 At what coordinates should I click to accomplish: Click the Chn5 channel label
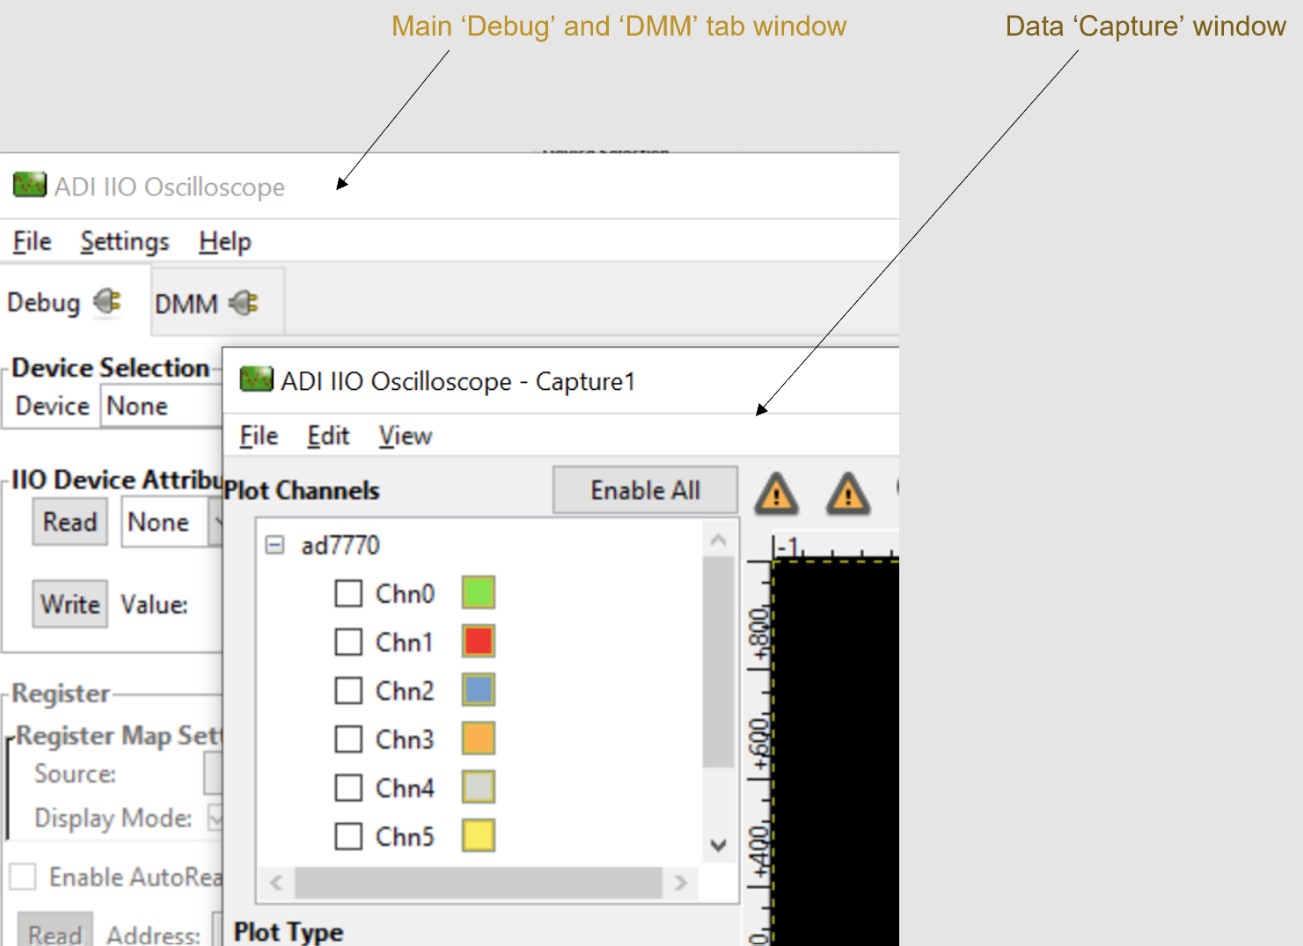[405, 835]
